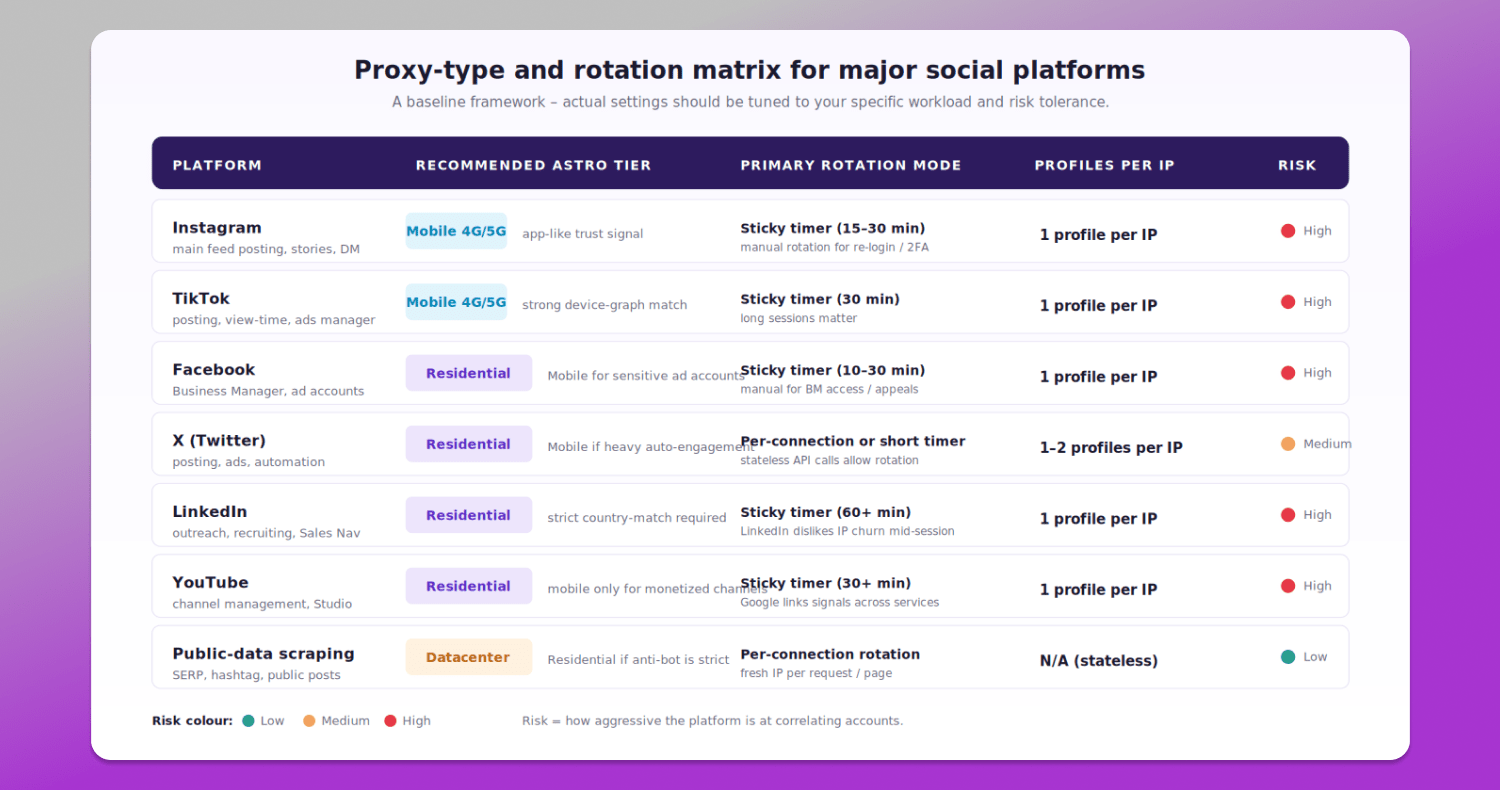Click 'strict country-match required' note
Viewport: 1500px width, 790px height.
tap(637, 518)
